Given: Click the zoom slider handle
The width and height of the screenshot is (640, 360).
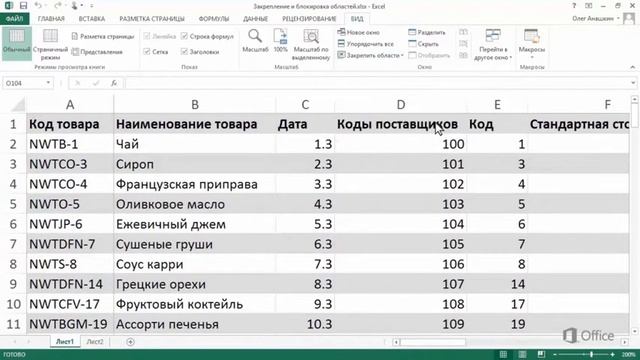Looking at the screenshot, I should pyautogui.click(x=591, y=354).
